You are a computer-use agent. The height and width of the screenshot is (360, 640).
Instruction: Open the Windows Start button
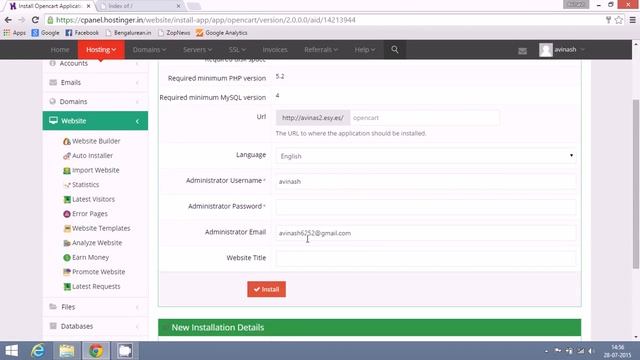coord(11,351)
